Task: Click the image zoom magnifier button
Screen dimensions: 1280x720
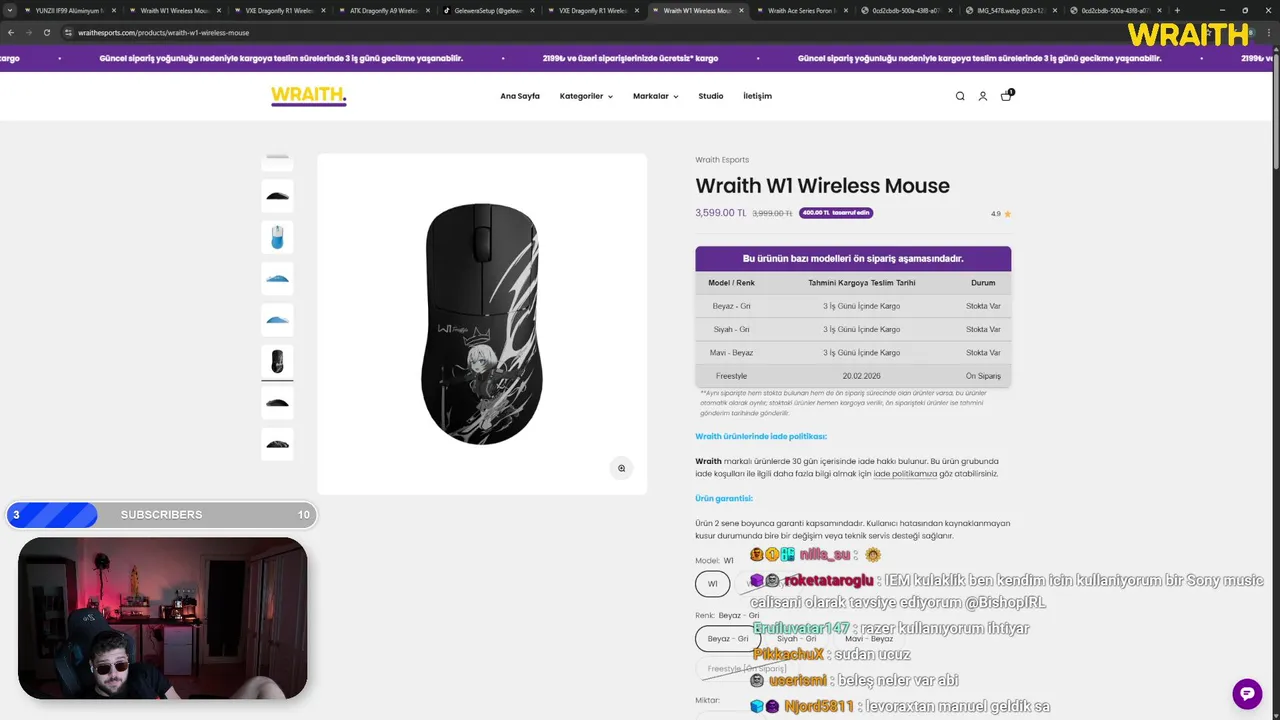Action: coord(621,468)
